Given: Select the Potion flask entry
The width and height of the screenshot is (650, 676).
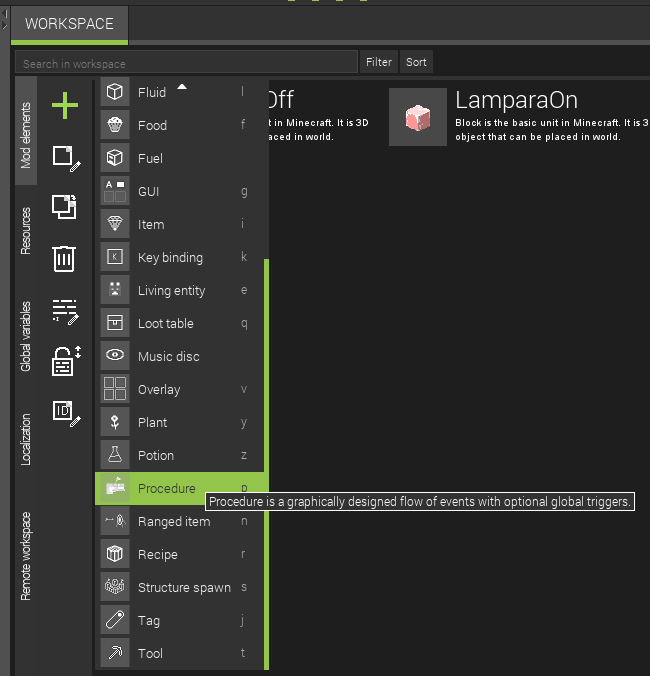Looking at the screenshot, I should click(179, 455).
